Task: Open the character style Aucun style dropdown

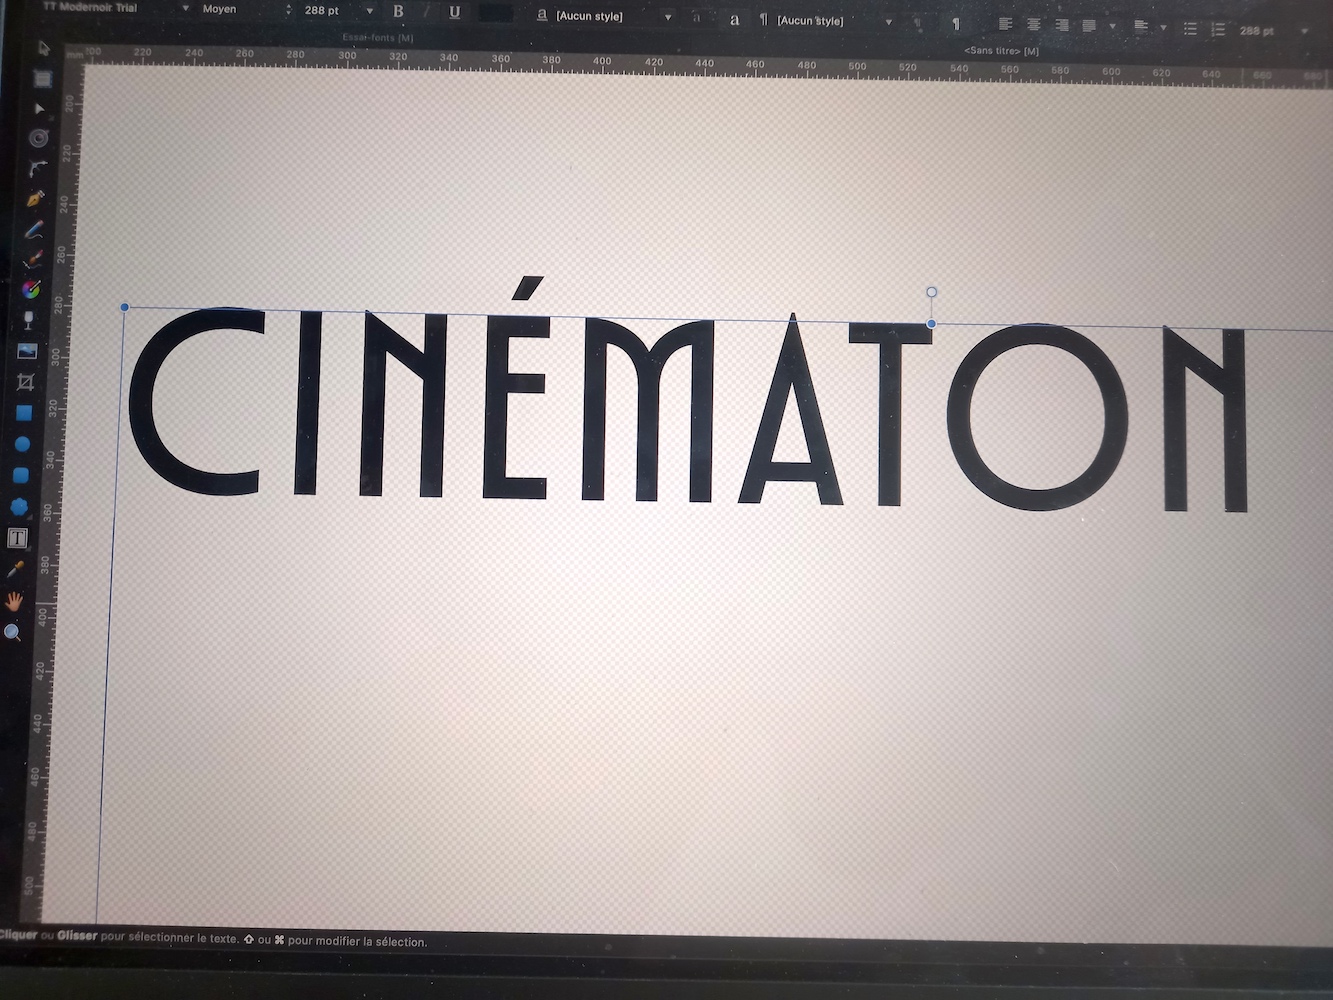Action: point(668,17)
